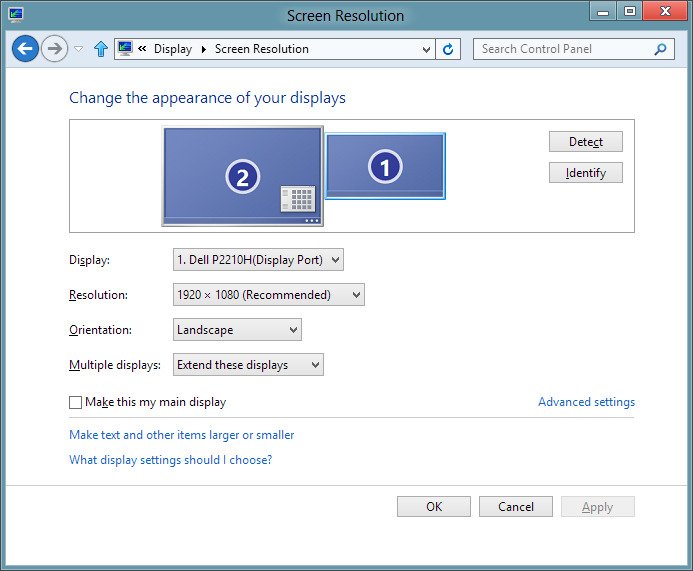The height and width of the screenshot is (571, 693).
Task: Click the search magnifier icon
Action: click(x=660, y=49)
